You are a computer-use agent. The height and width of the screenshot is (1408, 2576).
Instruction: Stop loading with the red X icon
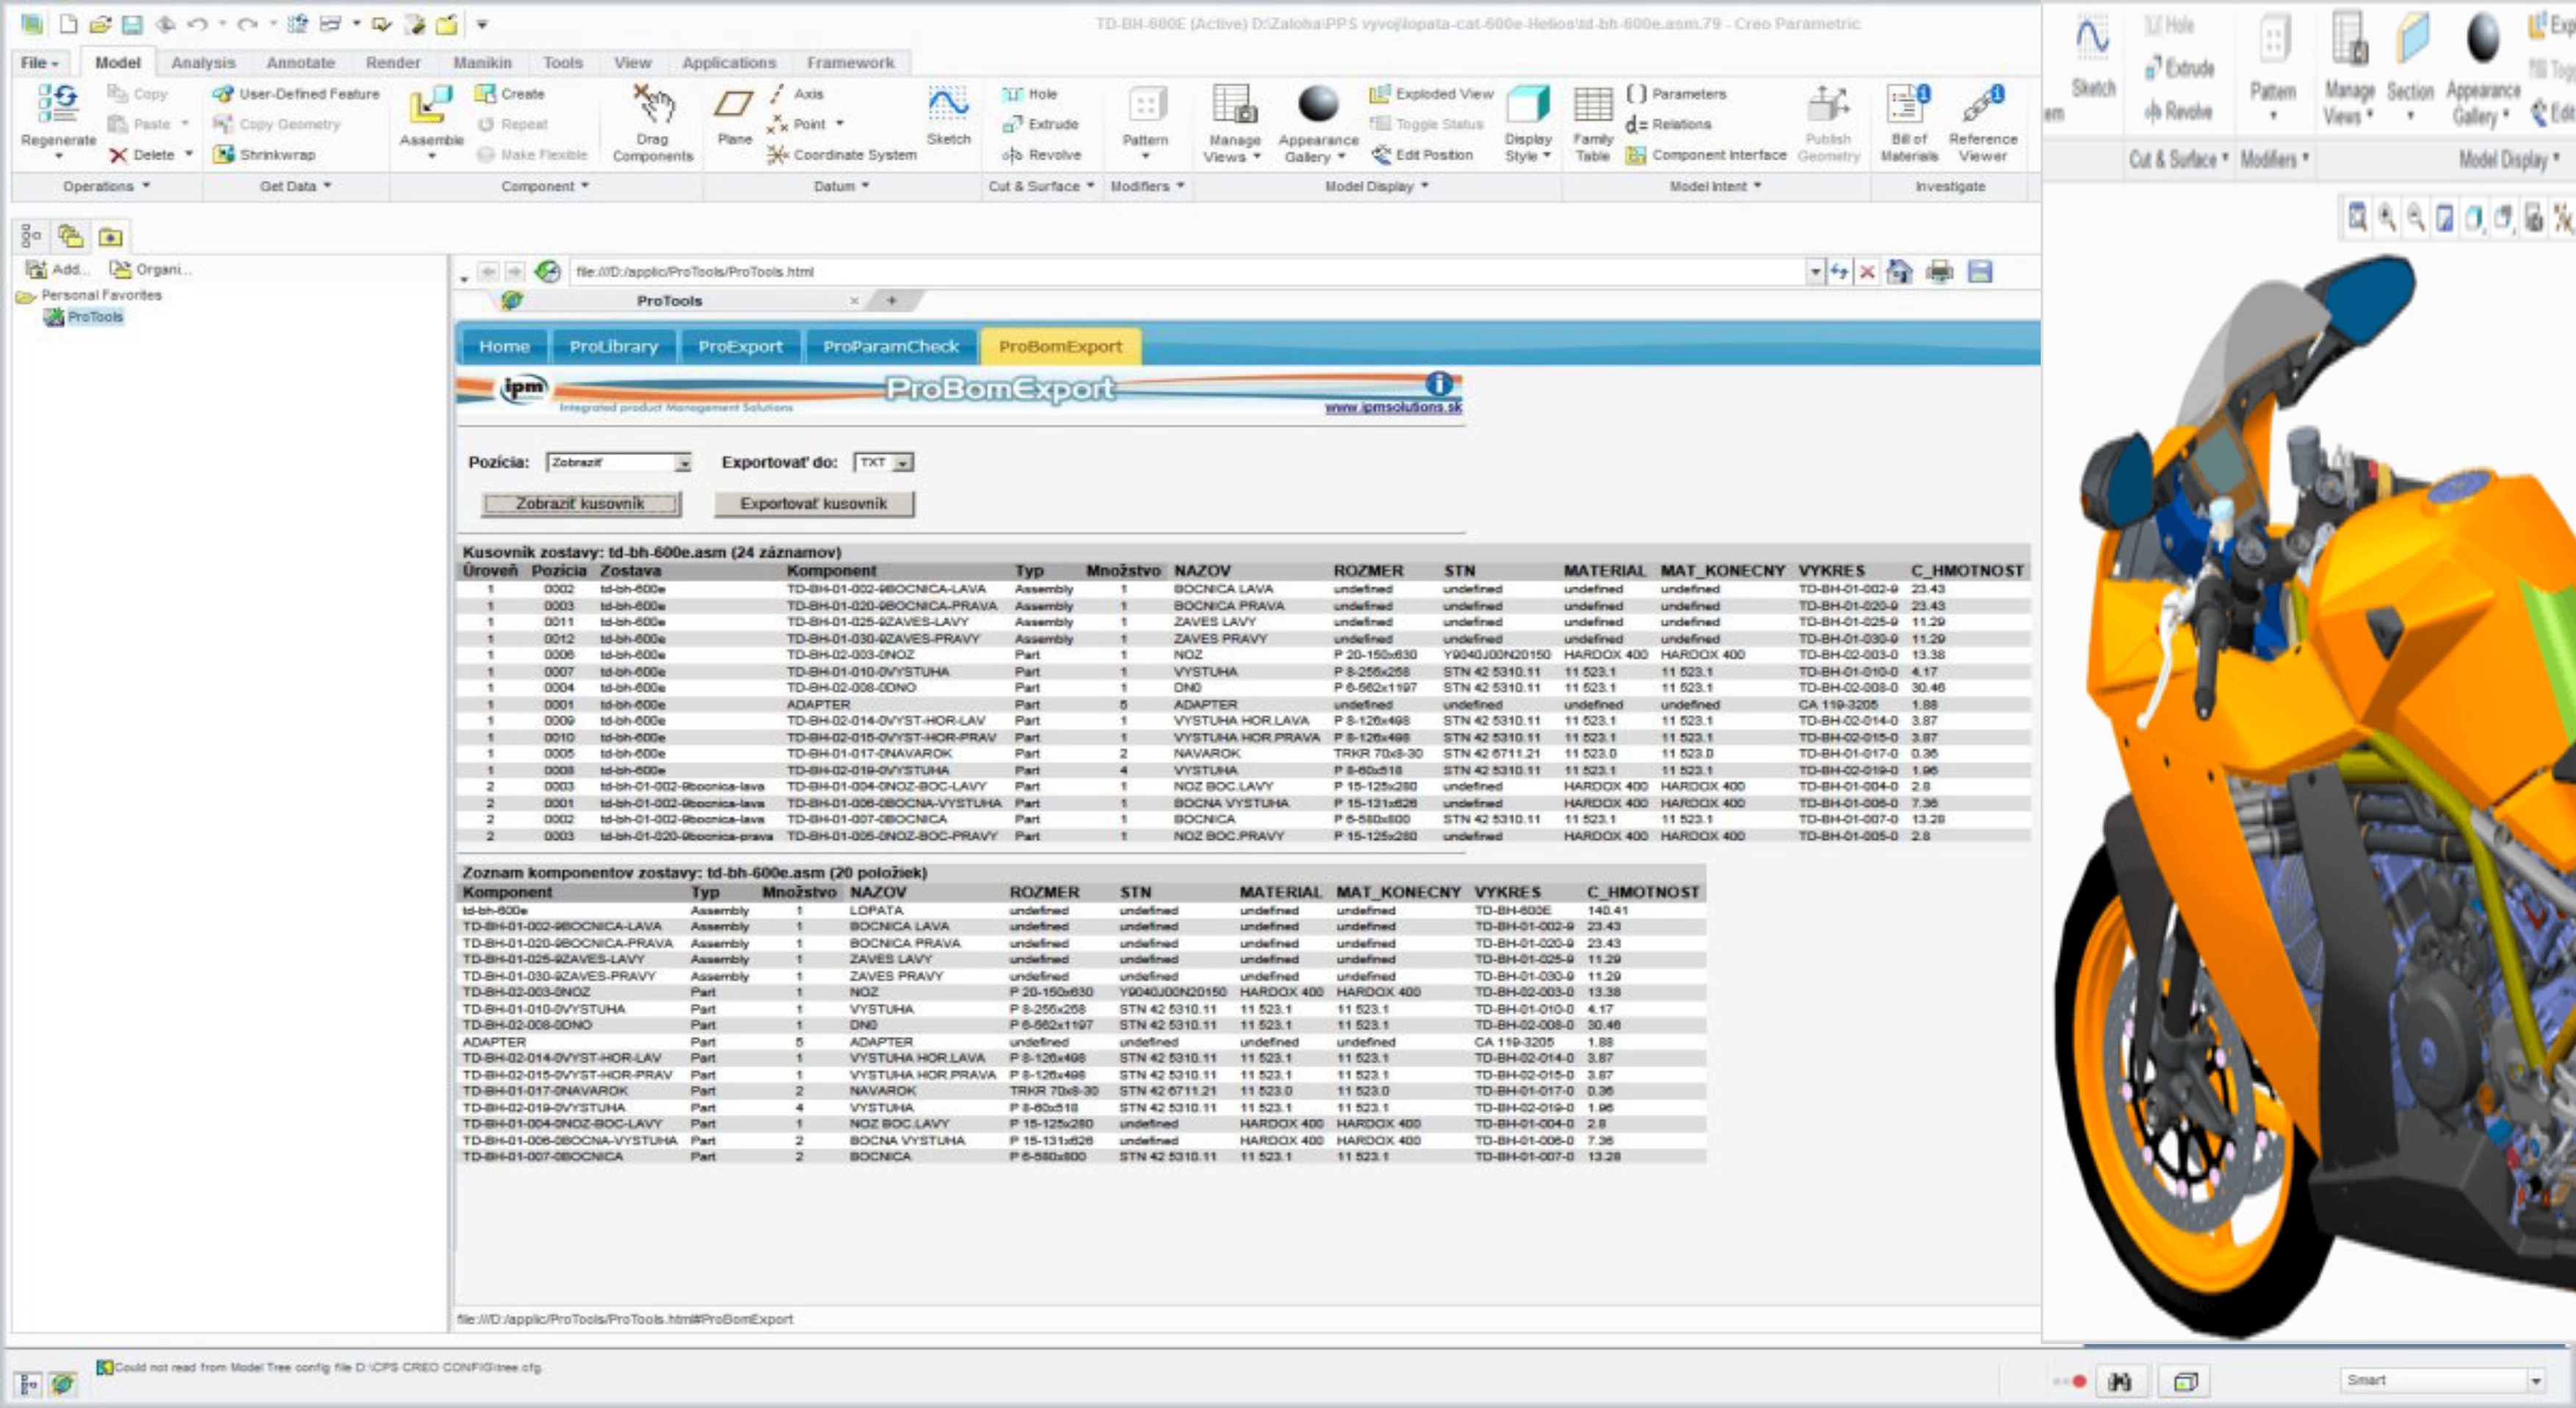(x=1866, y=272)
